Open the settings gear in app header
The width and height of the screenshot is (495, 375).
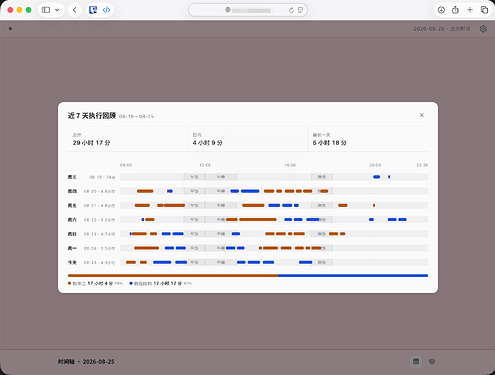[x=483, y=29]
